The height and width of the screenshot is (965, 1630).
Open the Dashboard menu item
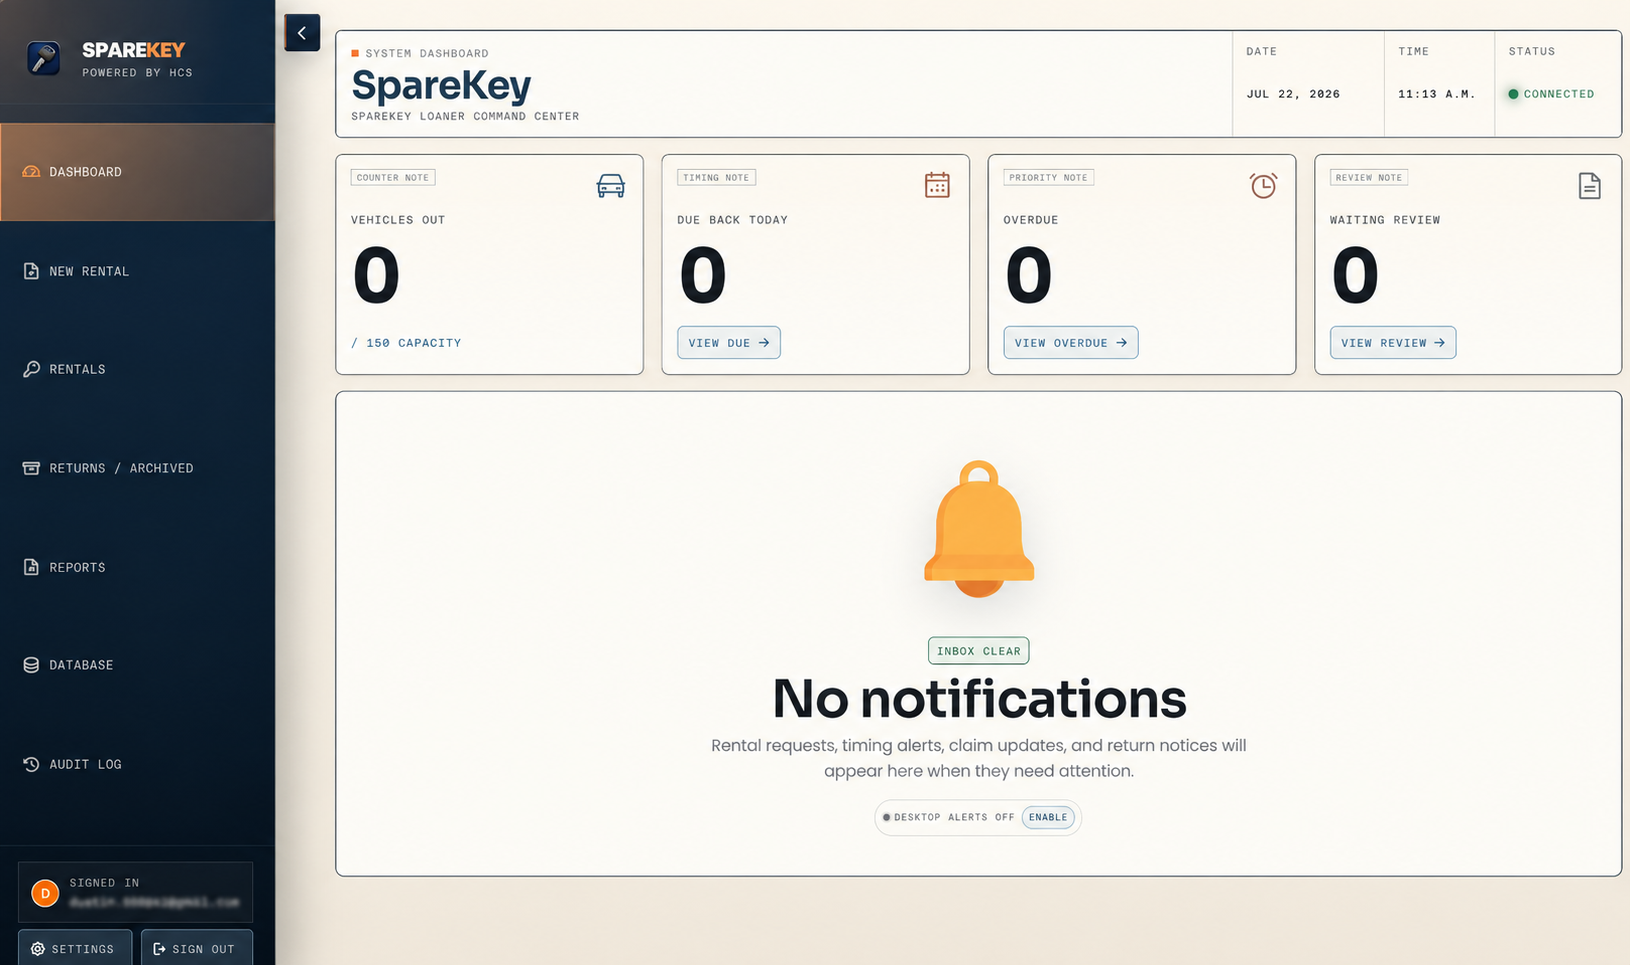pyautogui.click(x=137, y=172)
